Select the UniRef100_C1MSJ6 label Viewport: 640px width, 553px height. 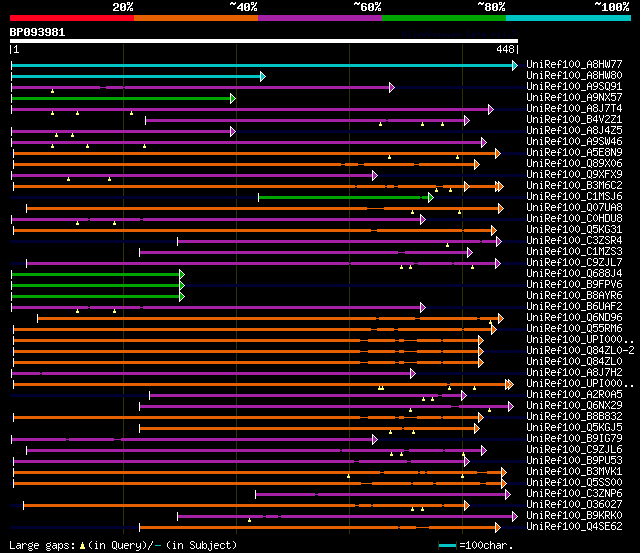point(574,197)
